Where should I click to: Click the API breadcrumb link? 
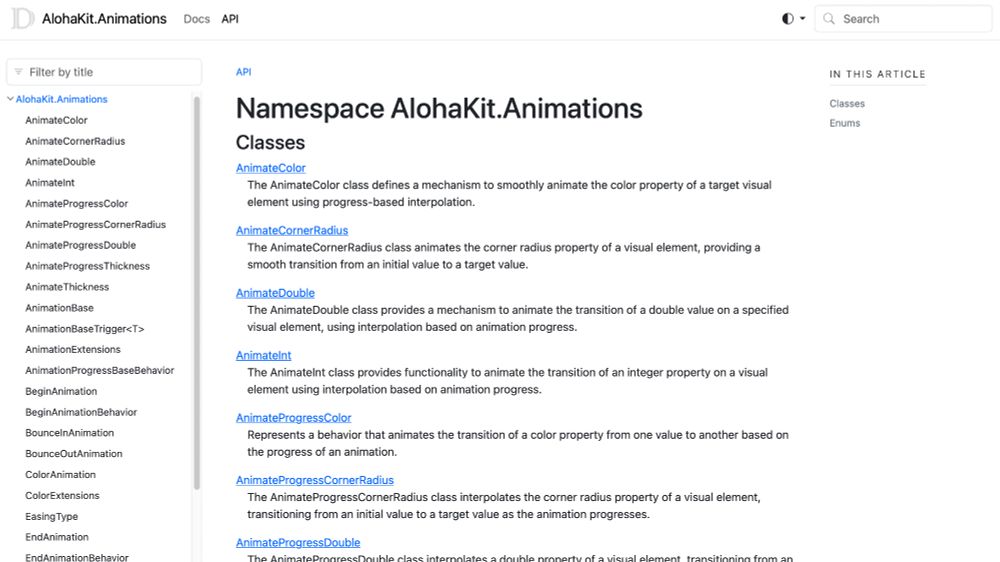(244, 72)
